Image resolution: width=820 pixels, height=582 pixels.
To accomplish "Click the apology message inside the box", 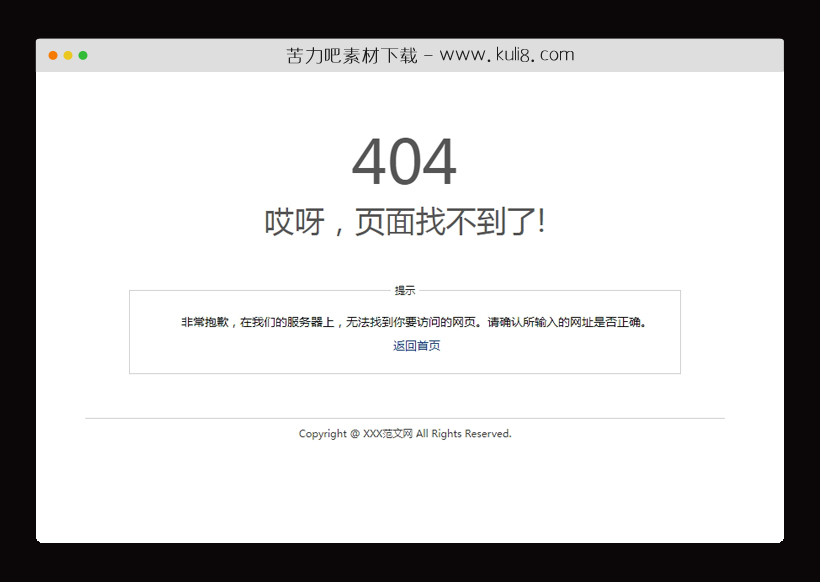I will (x=413, y=322).
